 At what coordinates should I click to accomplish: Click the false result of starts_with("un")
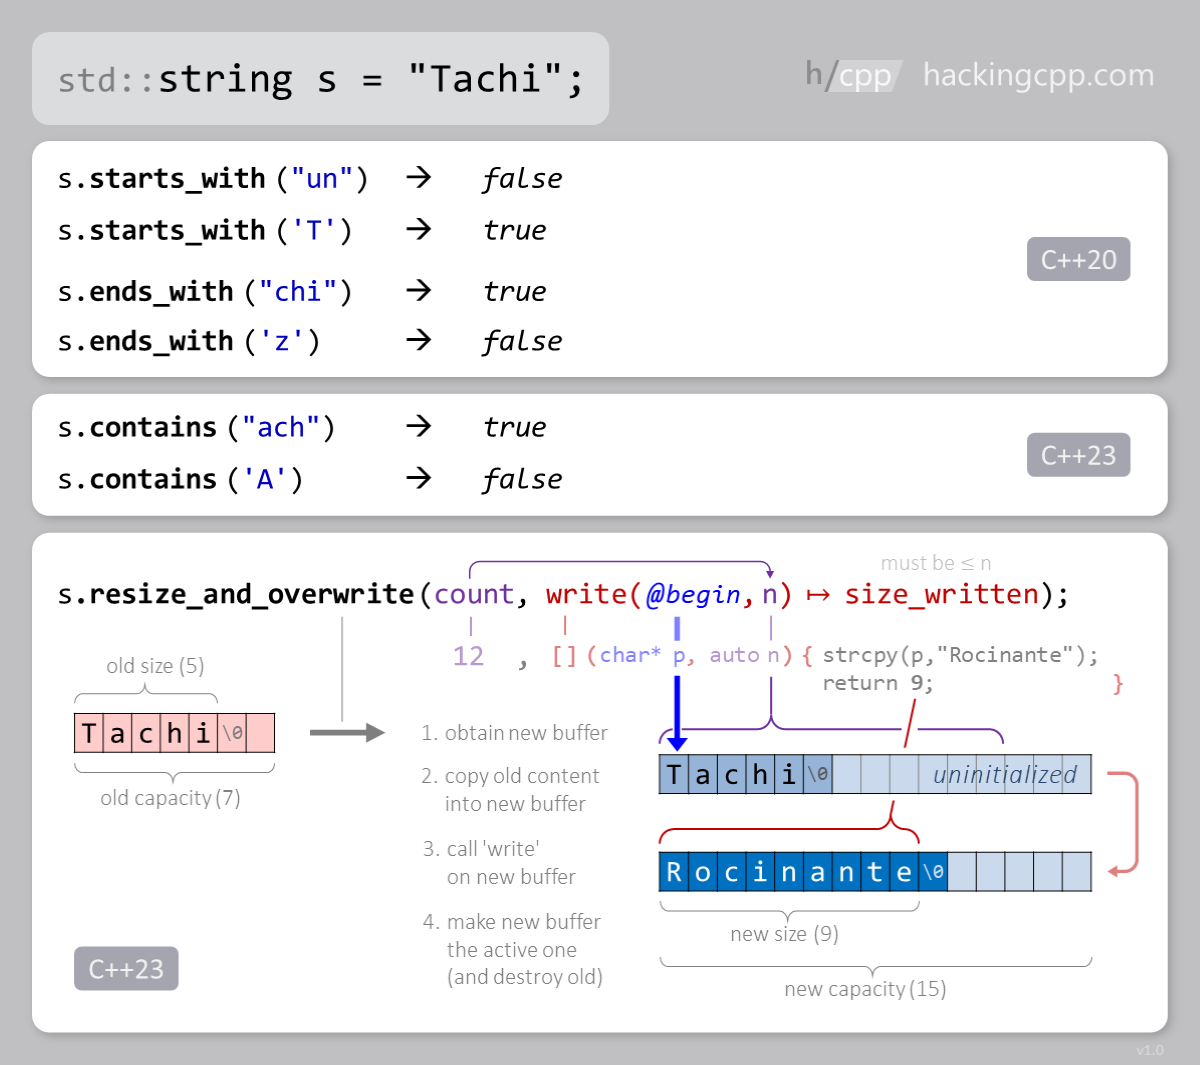coord(522,178)
